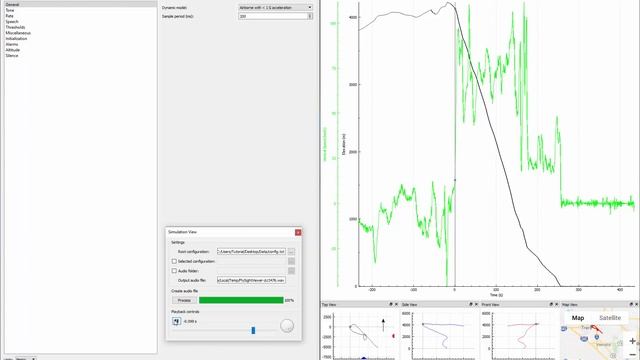Close the Front View panel
640x360 pixels.
pyautogui.click(x=556, y=304)
